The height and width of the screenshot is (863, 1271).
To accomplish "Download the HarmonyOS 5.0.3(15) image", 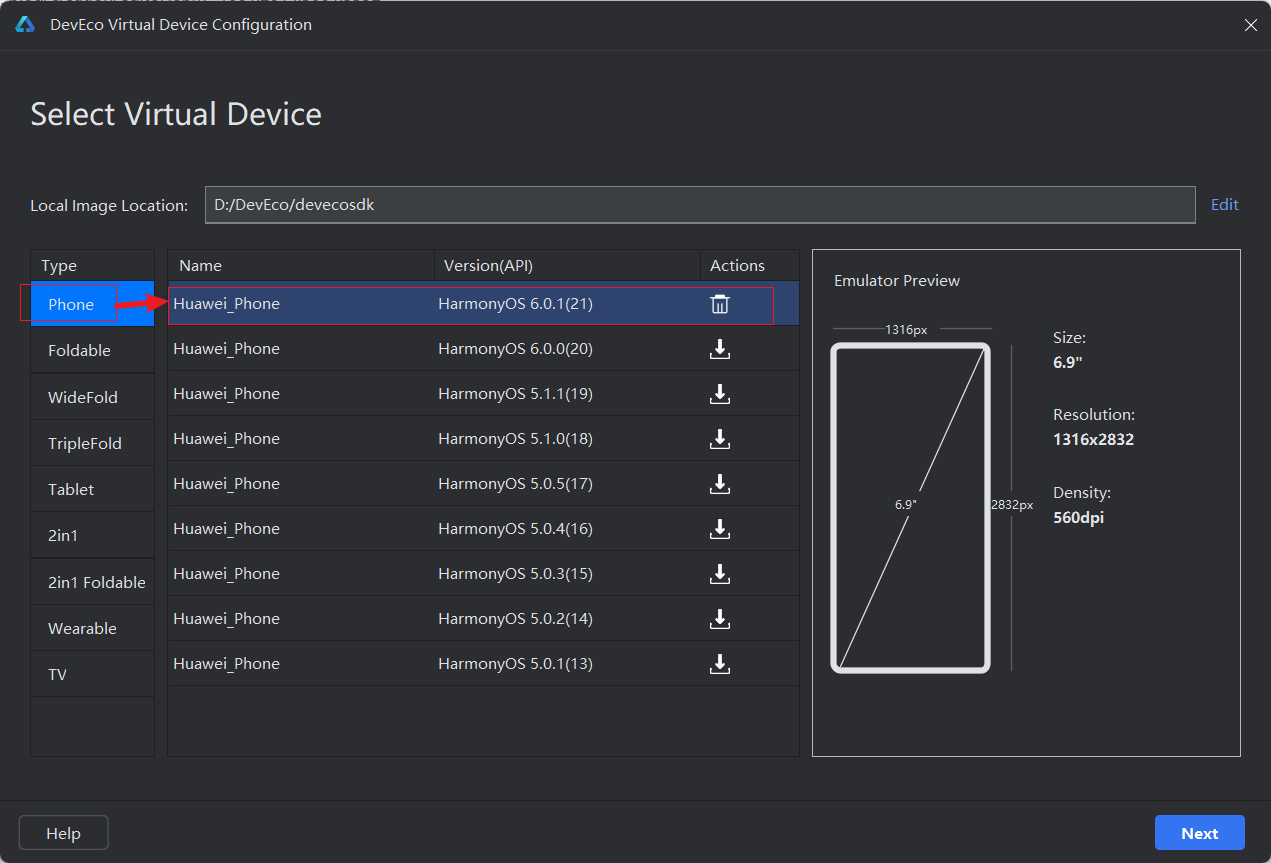I will [719, 574].
